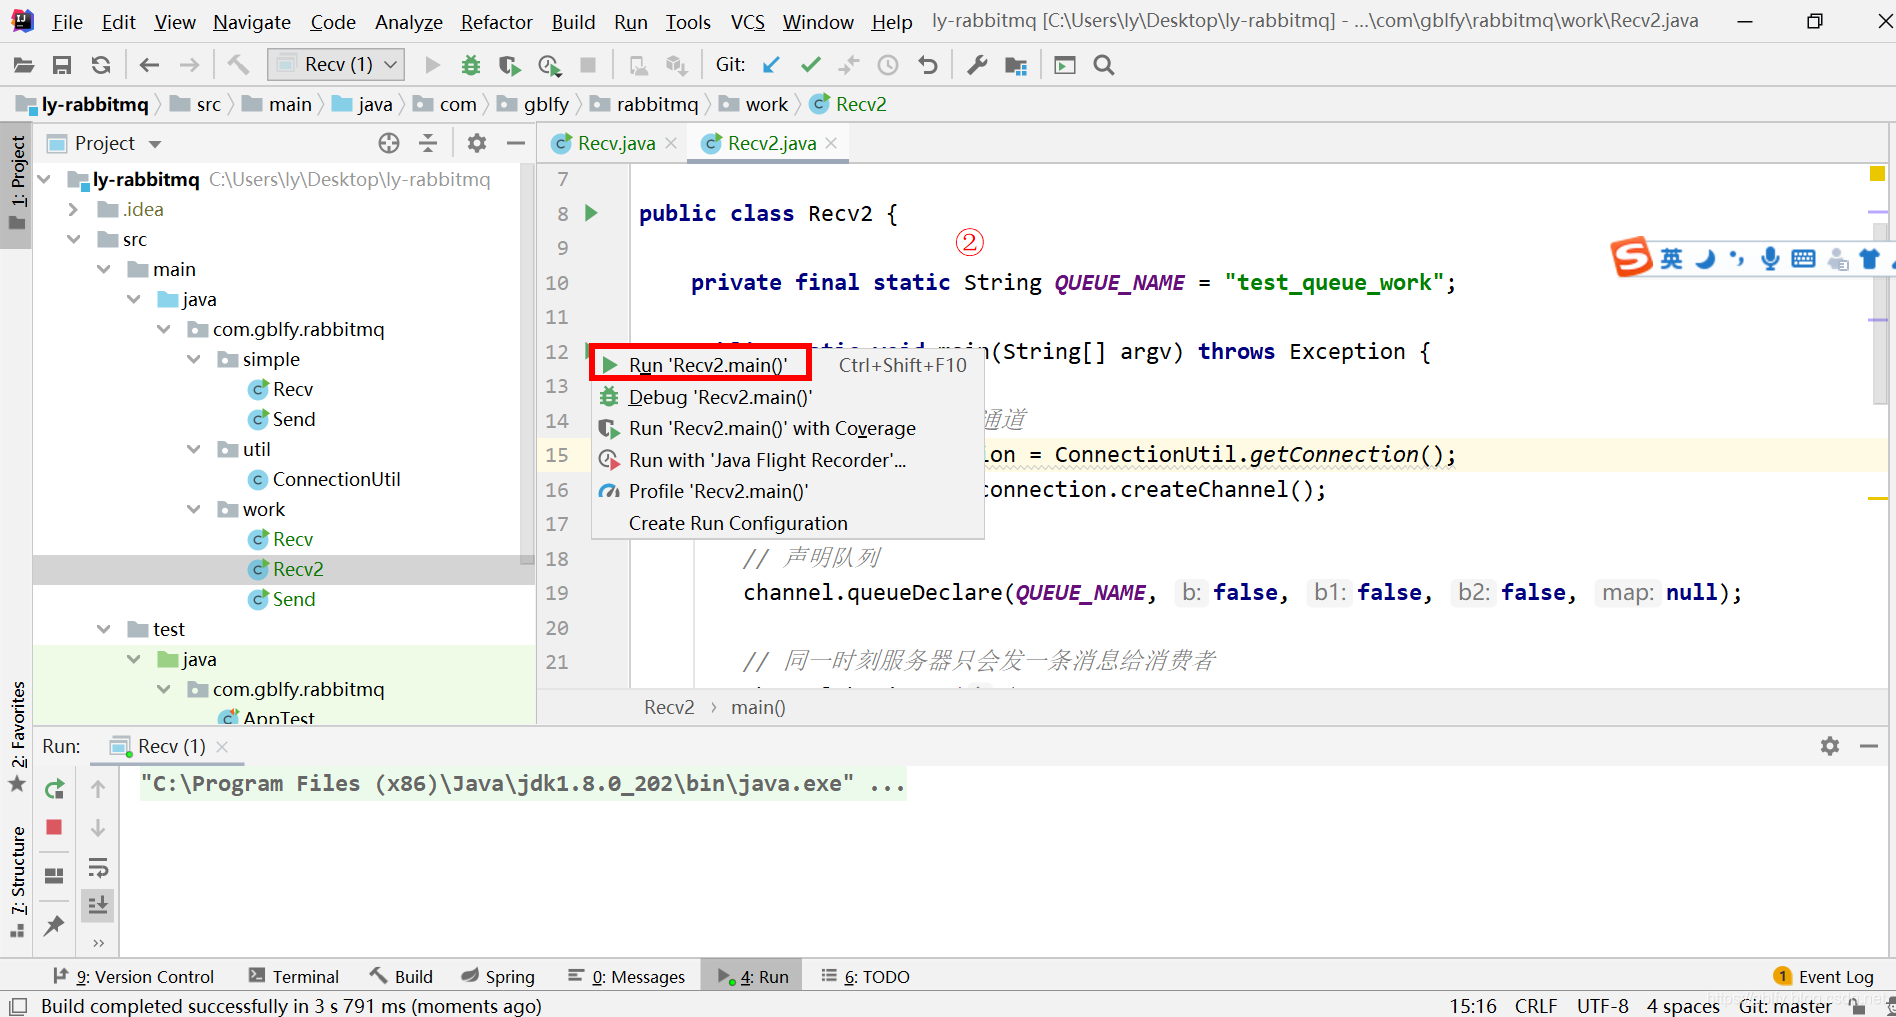Viewport: 1896px width, 1017px height.
Task: Open the Refactor menu
Action: [496, 22]
